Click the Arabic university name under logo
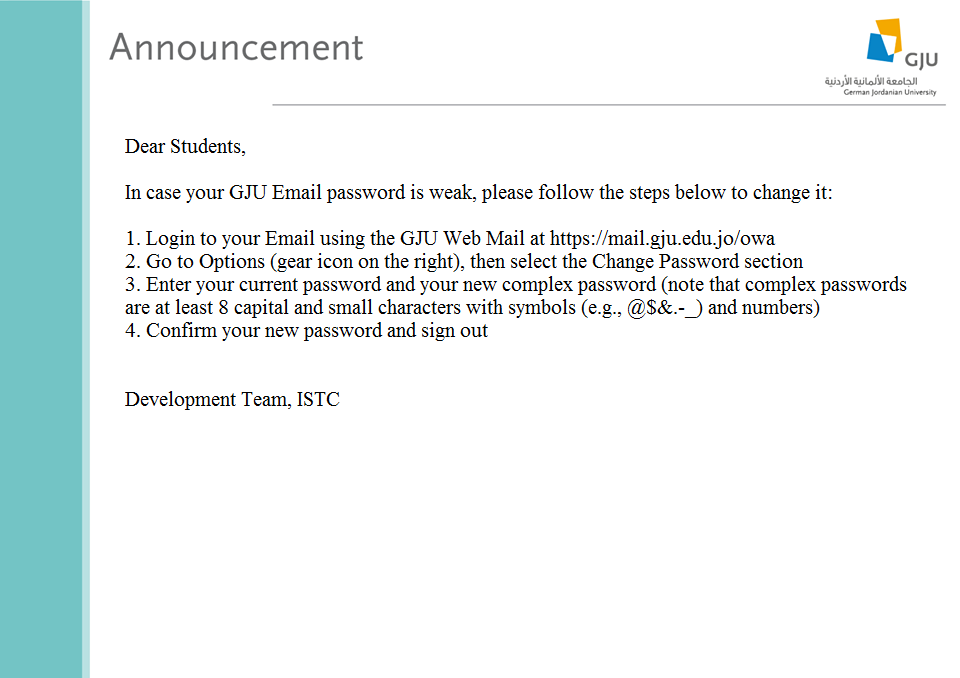Screen dimensions: 960x678 (870, 80)
